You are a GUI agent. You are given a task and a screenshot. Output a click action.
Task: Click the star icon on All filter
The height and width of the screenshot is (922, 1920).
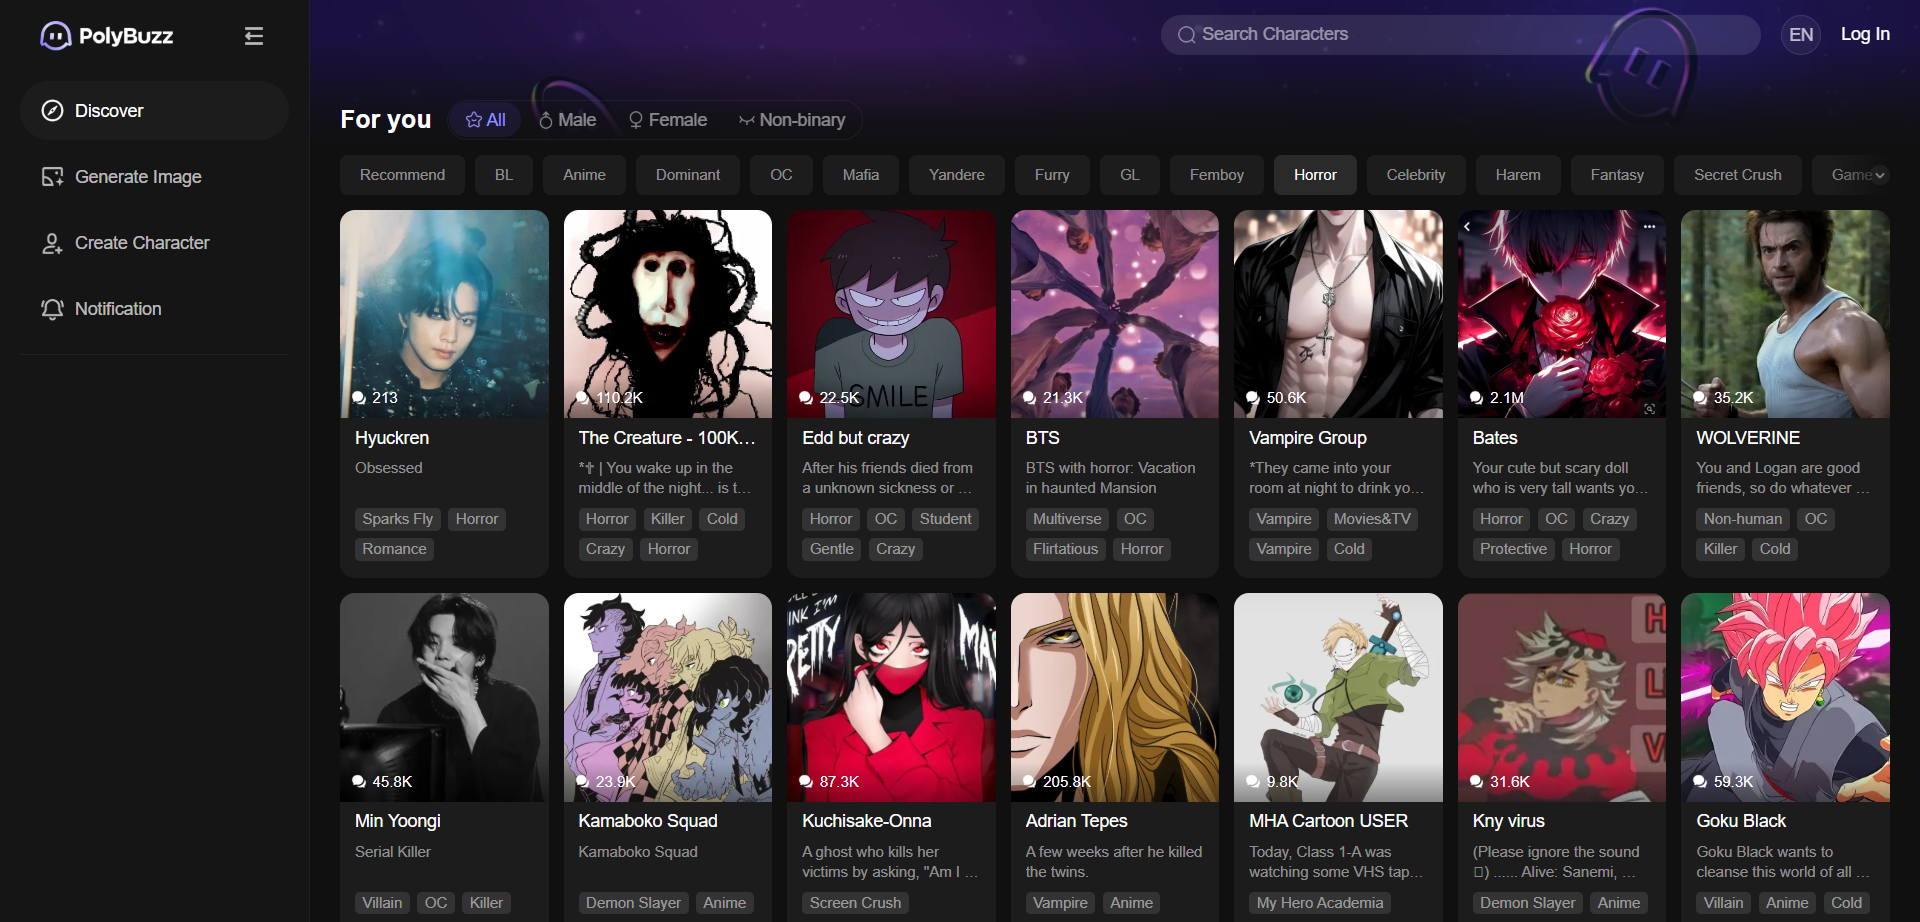(474, 120)
